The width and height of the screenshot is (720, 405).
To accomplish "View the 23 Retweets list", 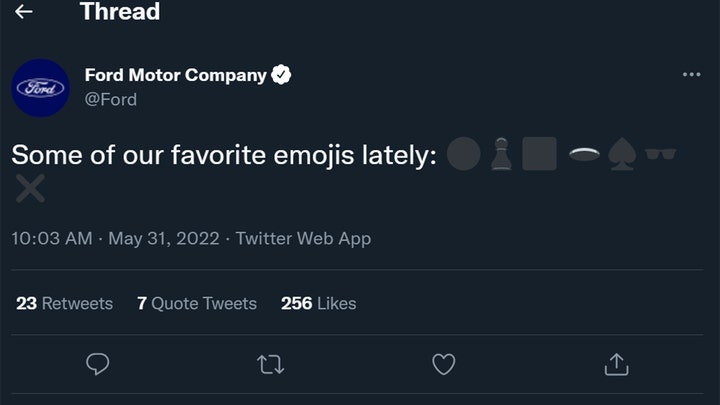I will coord(64,303).
